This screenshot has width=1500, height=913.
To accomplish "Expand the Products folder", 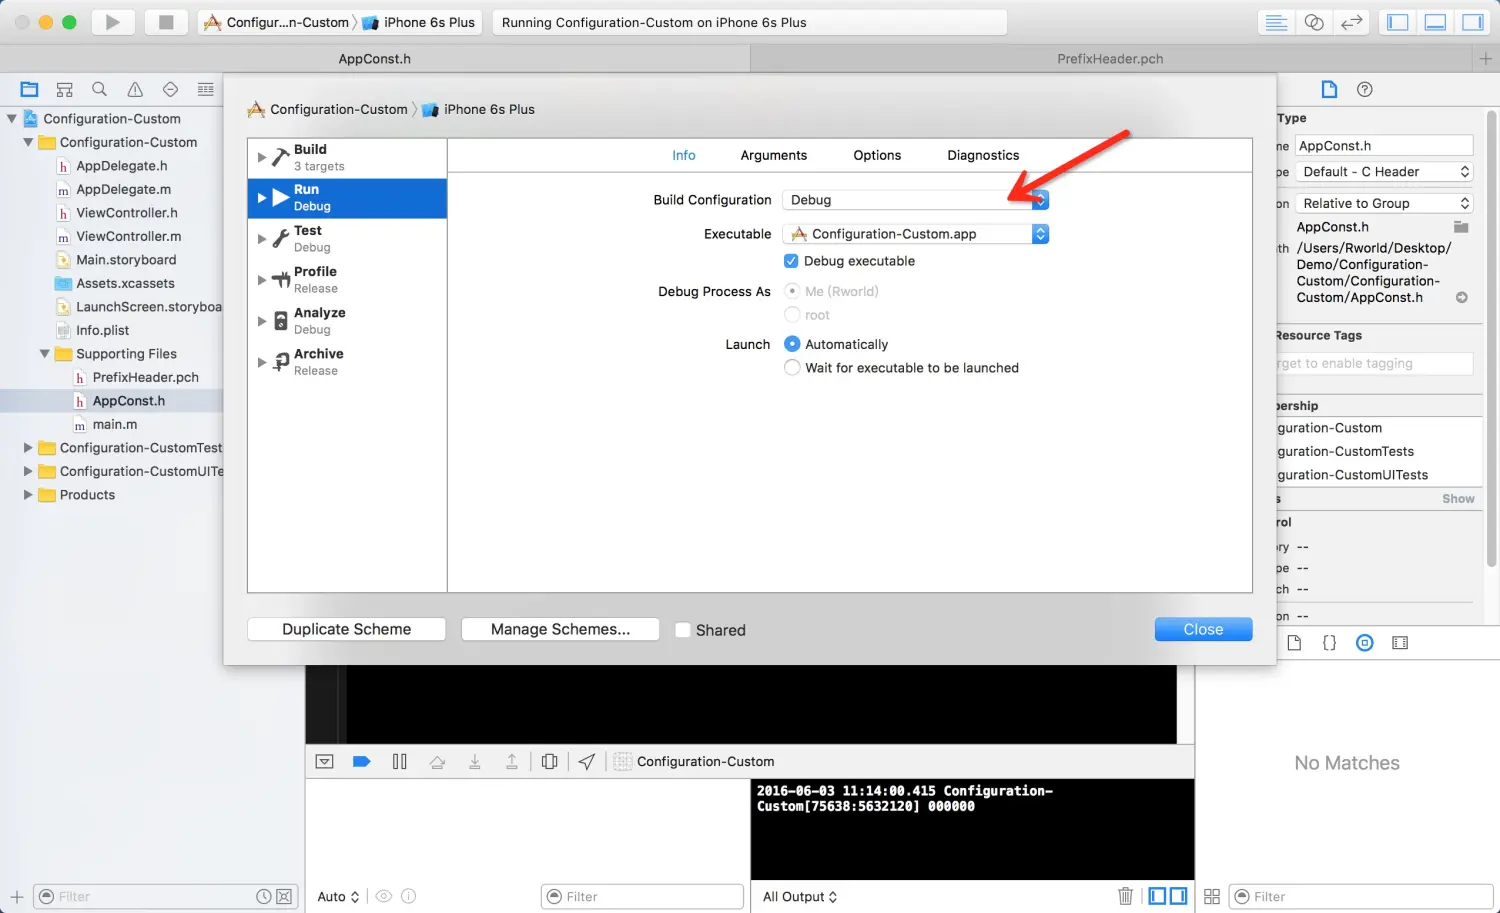I will click(x=28, y=495).
